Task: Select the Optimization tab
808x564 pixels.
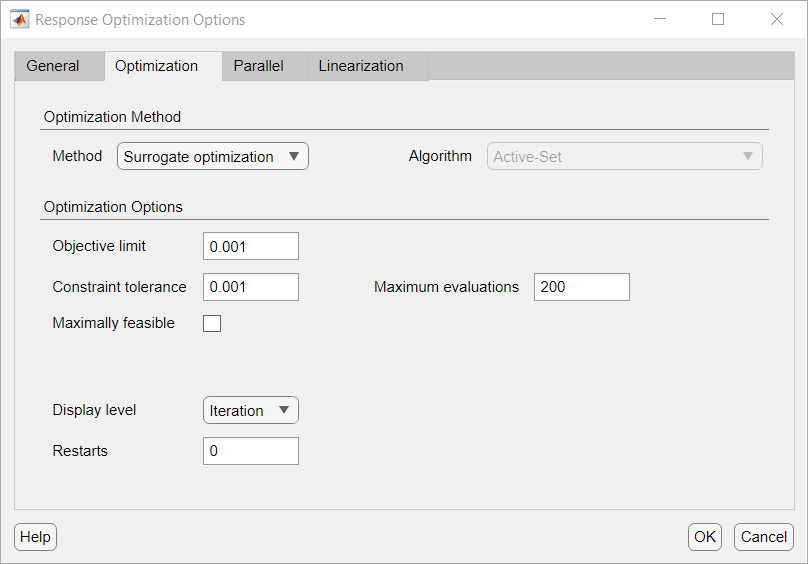Action: pos(156,66)
